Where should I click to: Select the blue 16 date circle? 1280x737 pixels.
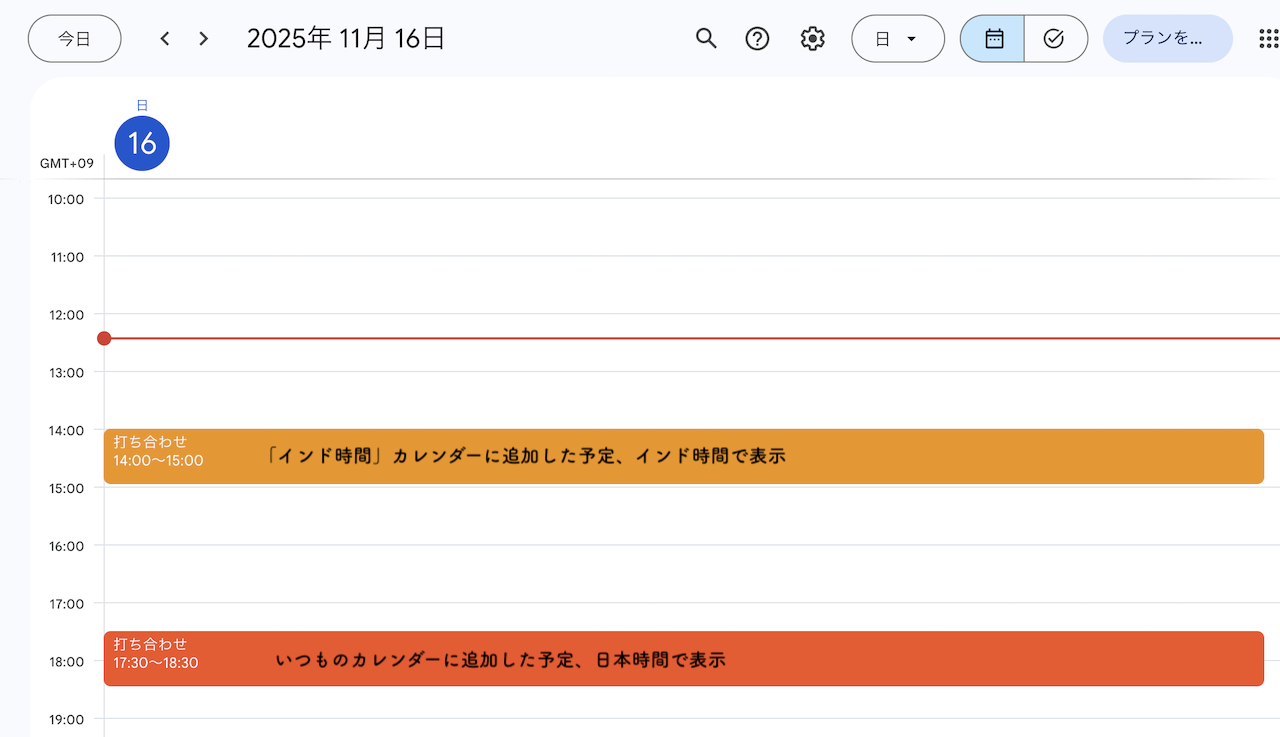pyautogui.click(x=142, y=143)
